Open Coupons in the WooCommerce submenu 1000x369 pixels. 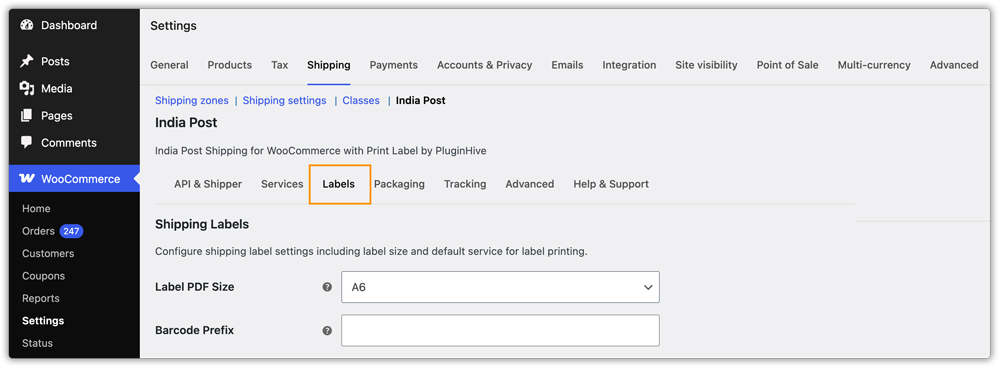point(43,276)
